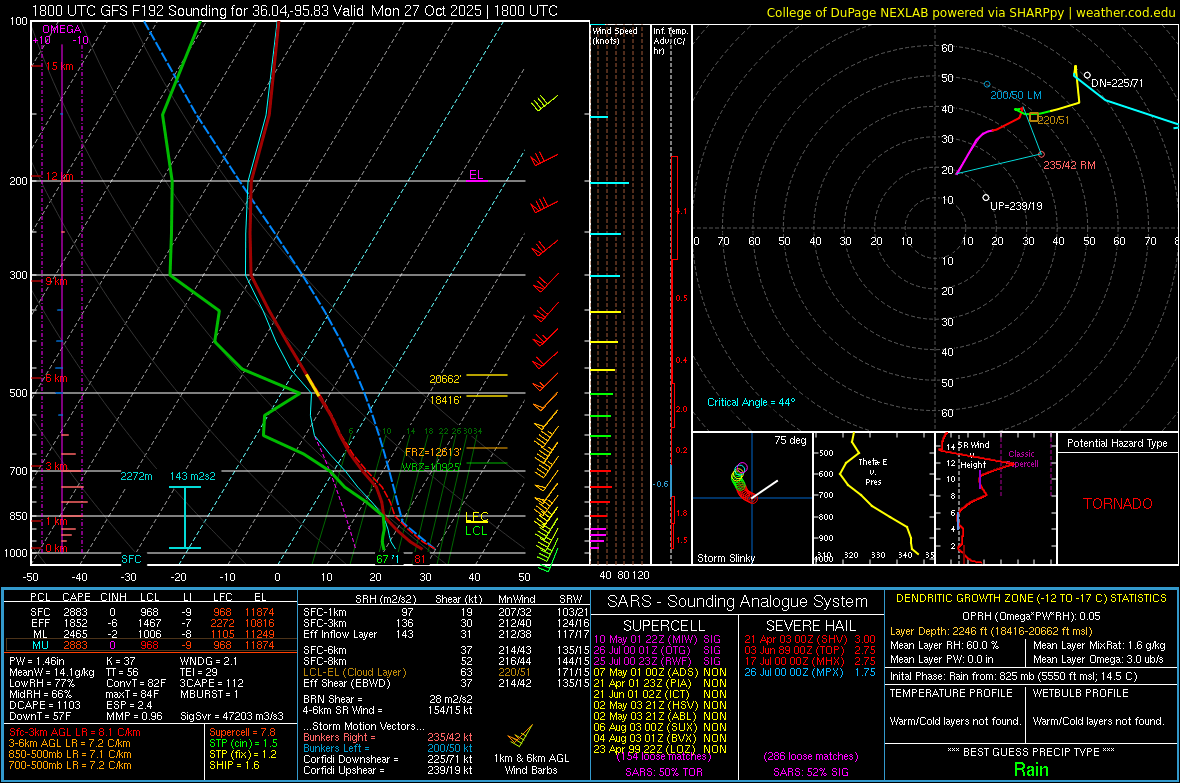
Task: Click the 'FRZ=12613'' freezing level label
Action: [x=433, y=452]
